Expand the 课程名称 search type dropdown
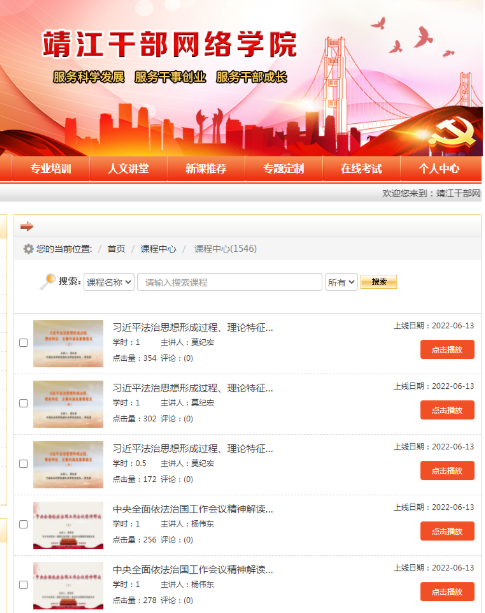The image size is (485, 613). [x=109, y=282]
